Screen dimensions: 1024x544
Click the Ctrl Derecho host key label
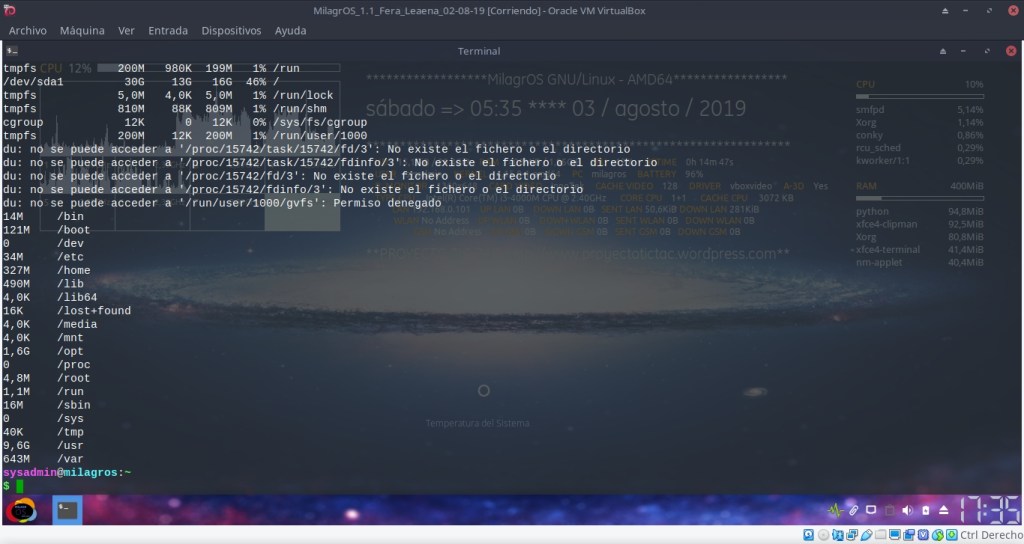(991, 535)
